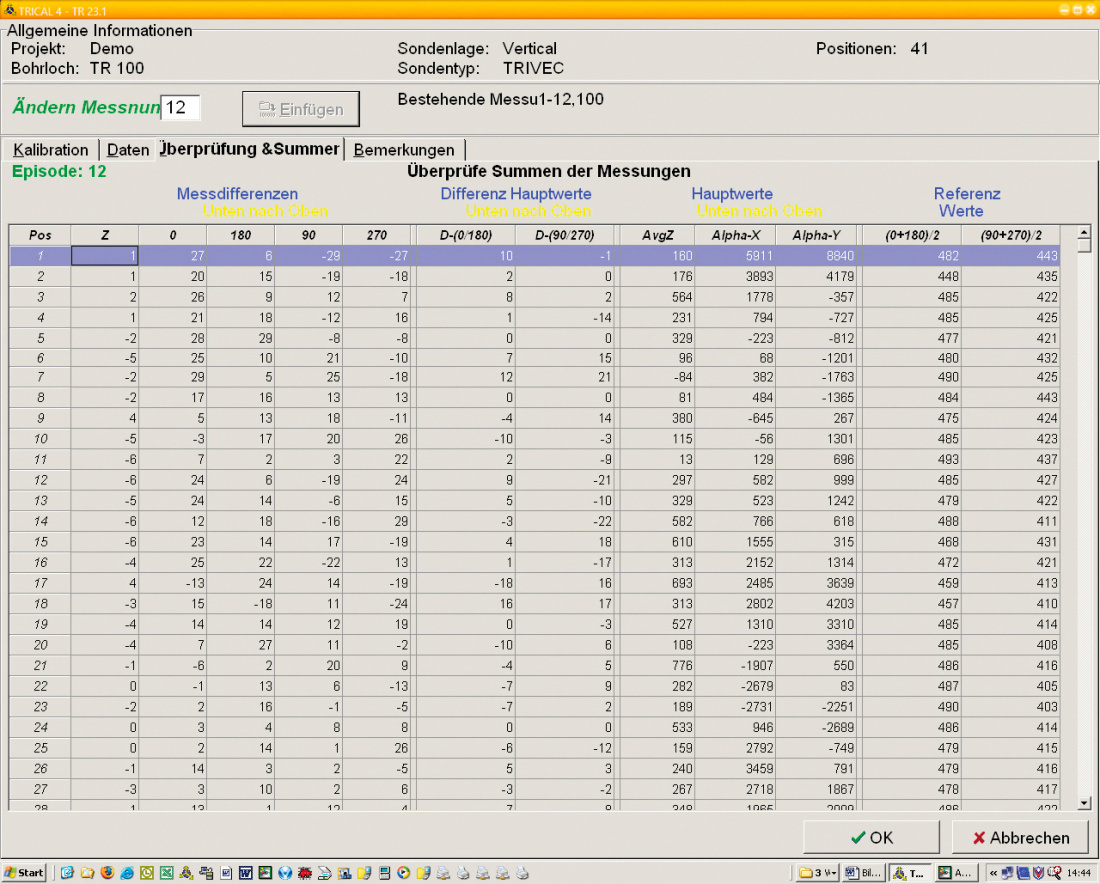Viewport: 1100px width, 884px height.
Task: Click the Z column header
Action: click(x=105, y=235)
